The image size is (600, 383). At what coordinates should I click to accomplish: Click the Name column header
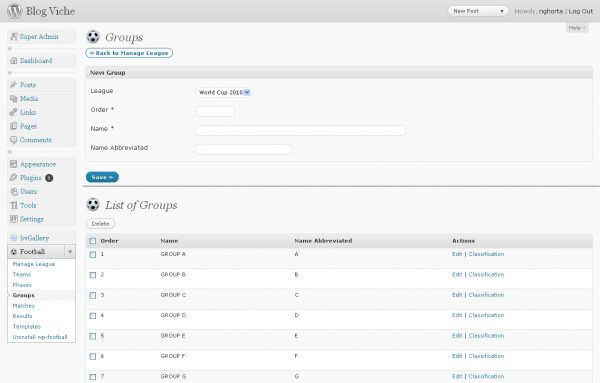click(169, 241)
